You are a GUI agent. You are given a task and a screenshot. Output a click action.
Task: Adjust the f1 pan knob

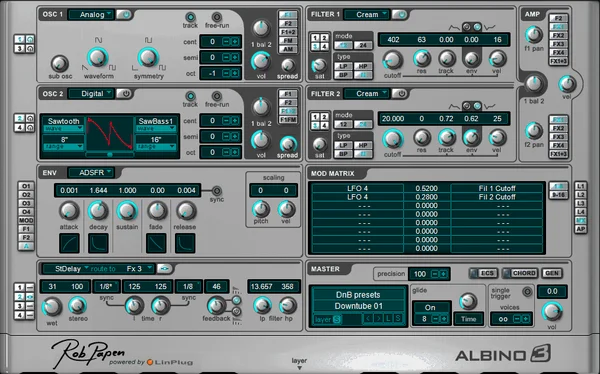pos(533,35)
